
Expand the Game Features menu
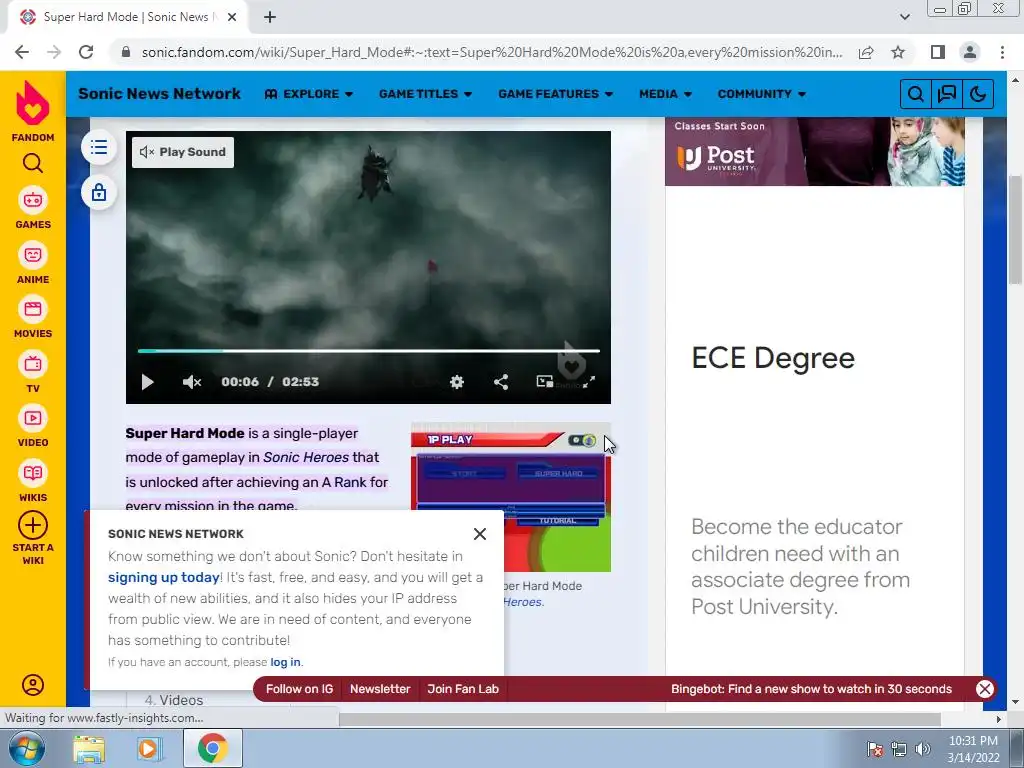click(x=555, y=94)
